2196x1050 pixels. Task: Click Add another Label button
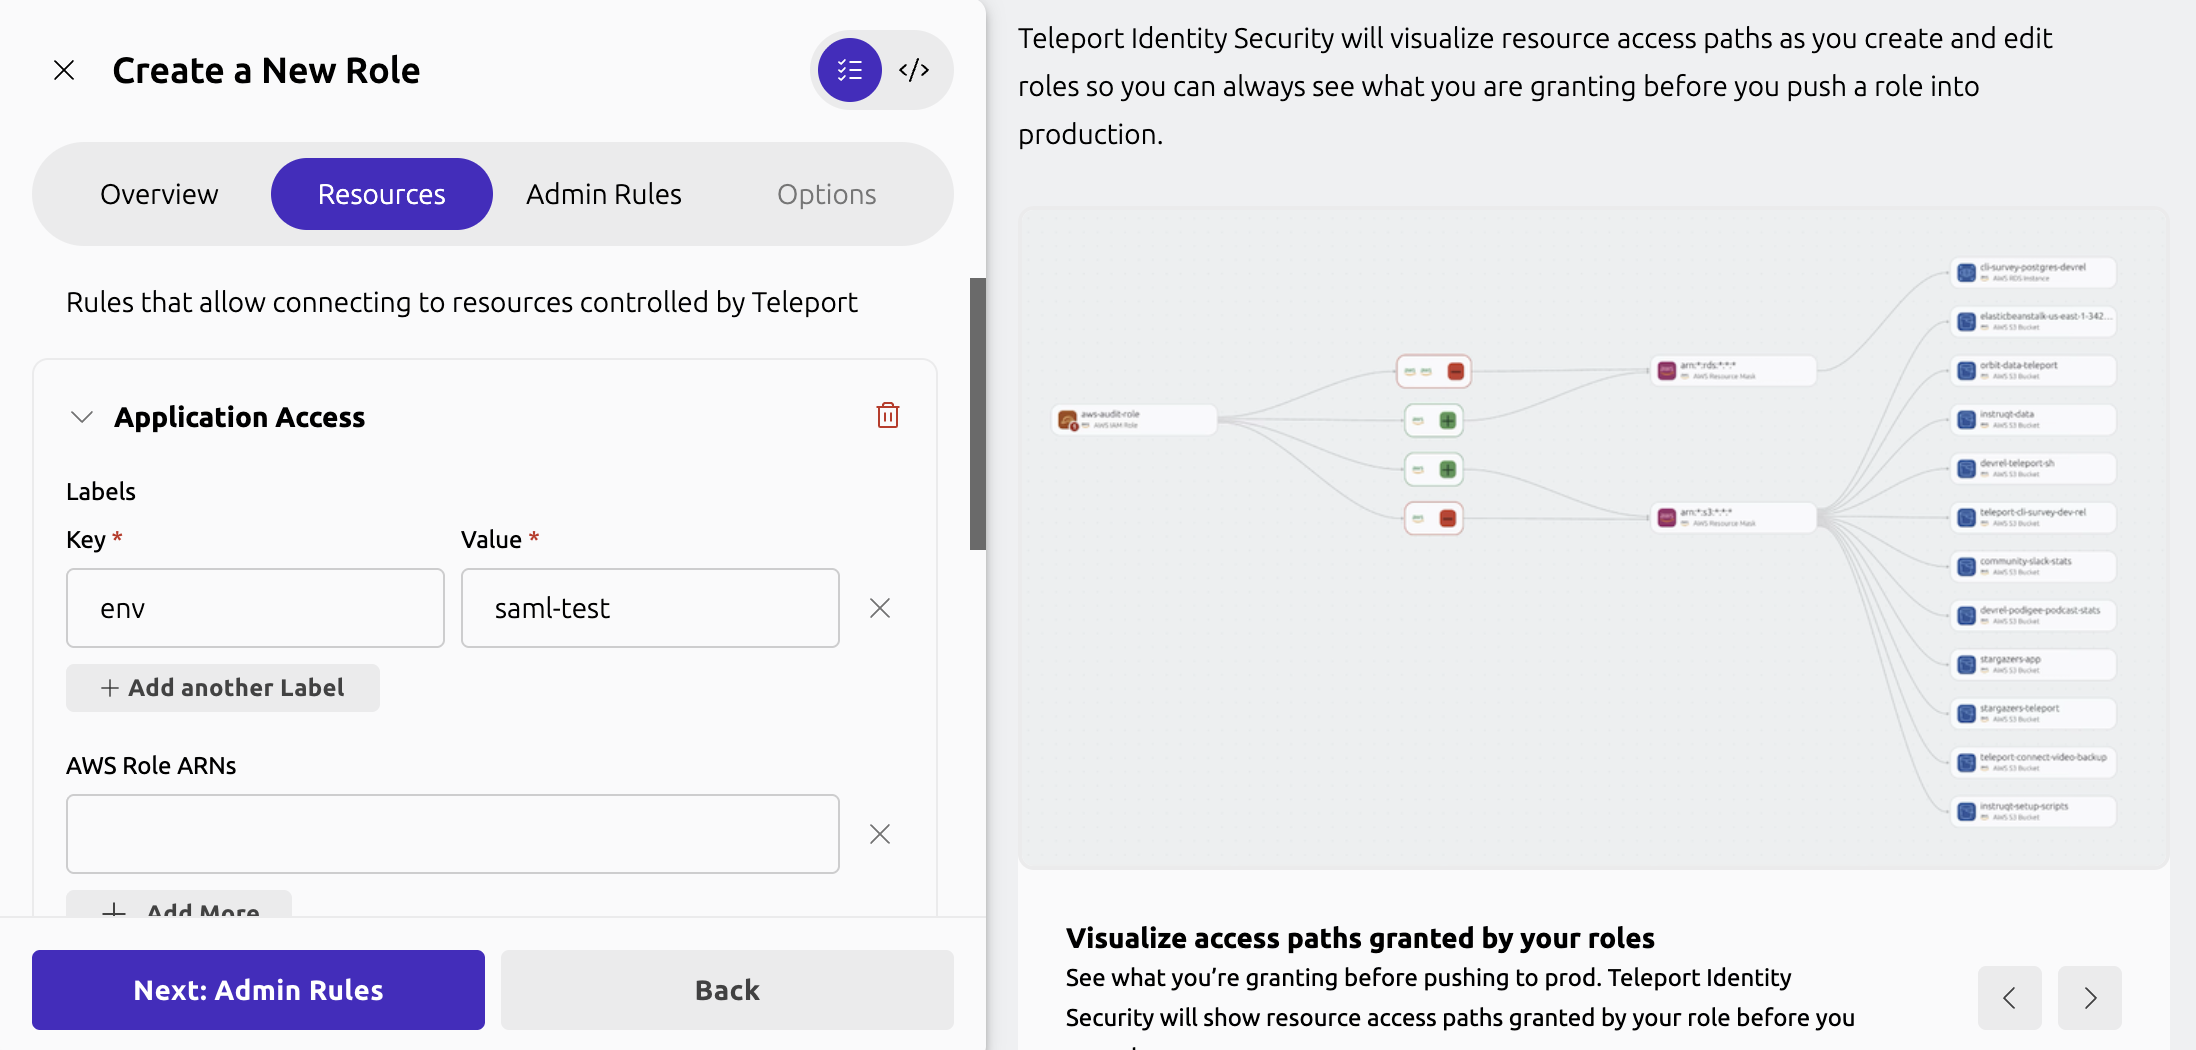point(223,688)
